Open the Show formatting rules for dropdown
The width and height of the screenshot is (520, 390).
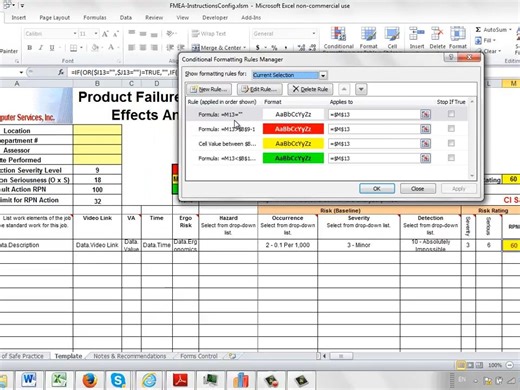click(x=323, y=75)
